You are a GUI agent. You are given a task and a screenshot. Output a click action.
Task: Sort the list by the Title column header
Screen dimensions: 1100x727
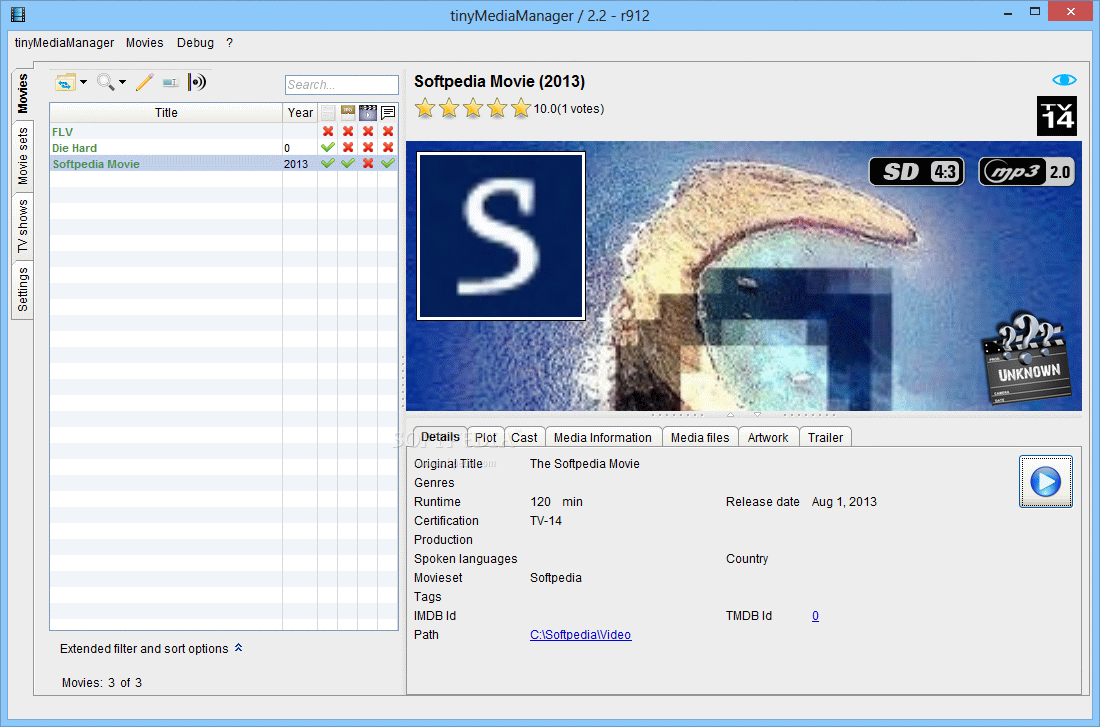[166, 112]
